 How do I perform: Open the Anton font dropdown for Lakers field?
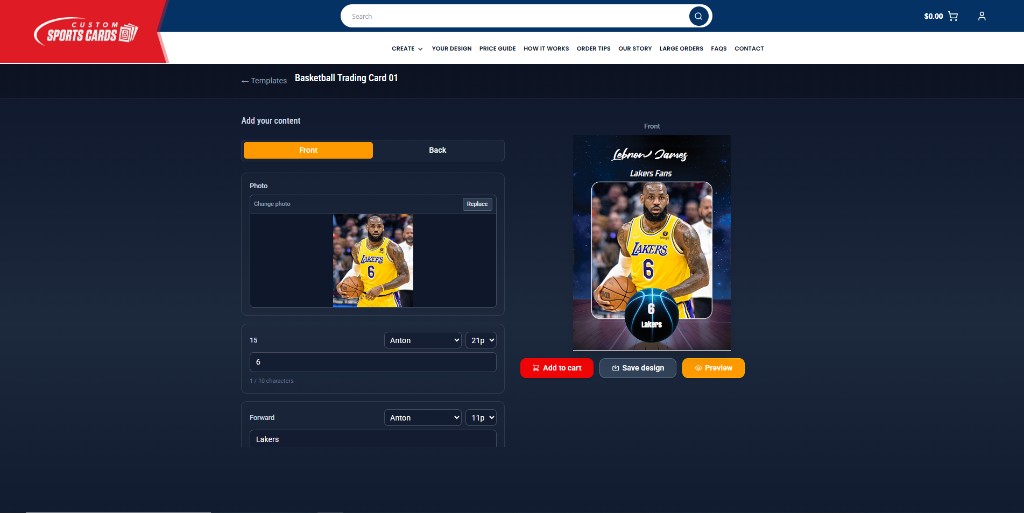tap(423, 418)
